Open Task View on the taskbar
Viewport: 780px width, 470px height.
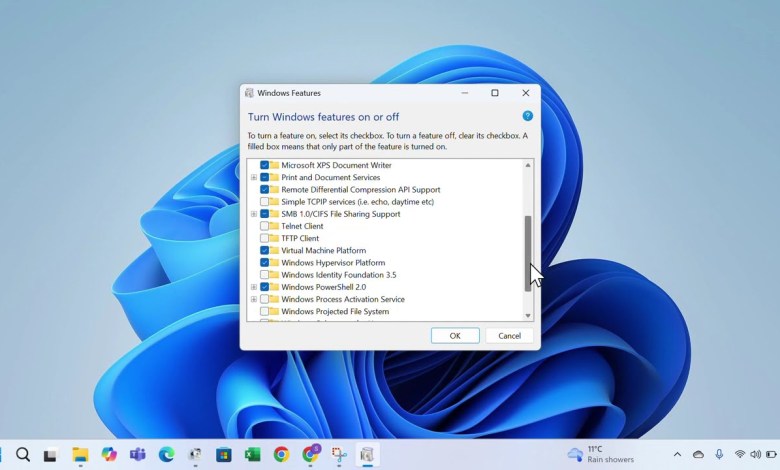(x=50, y=455)
